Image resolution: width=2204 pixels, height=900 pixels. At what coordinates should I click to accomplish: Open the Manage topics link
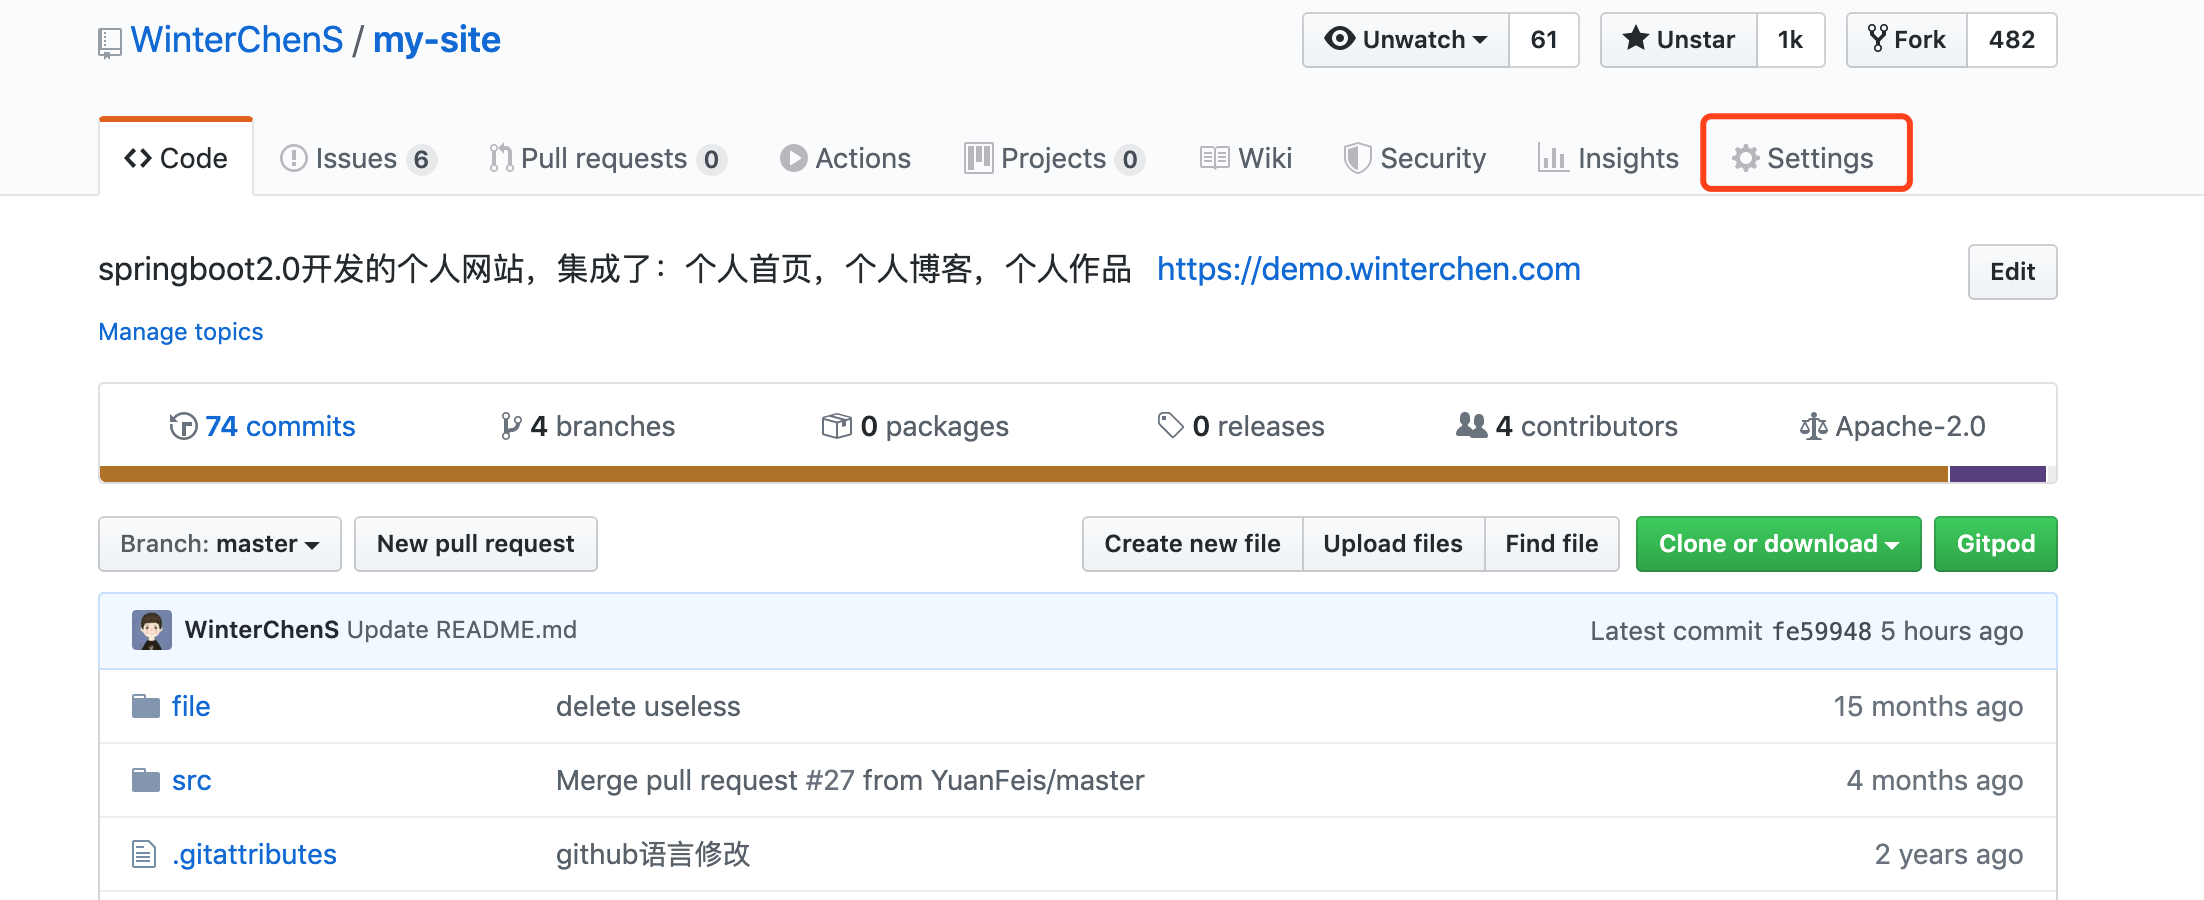click(x=181, y=332)
